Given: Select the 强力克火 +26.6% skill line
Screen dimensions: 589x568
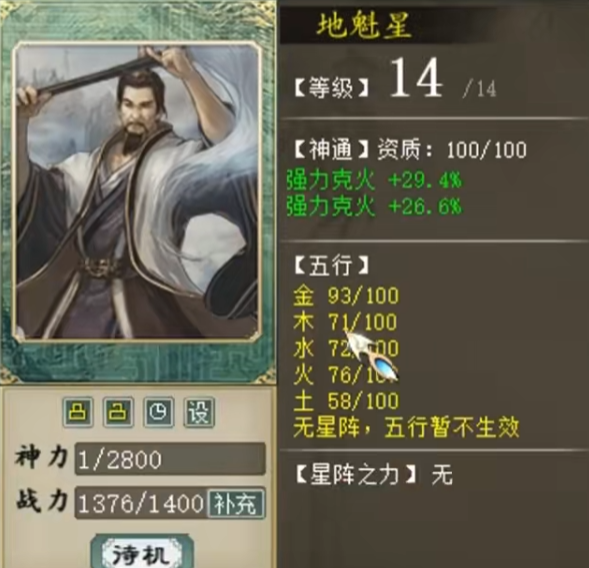Looking at the screenshot, I should (374, 206).
